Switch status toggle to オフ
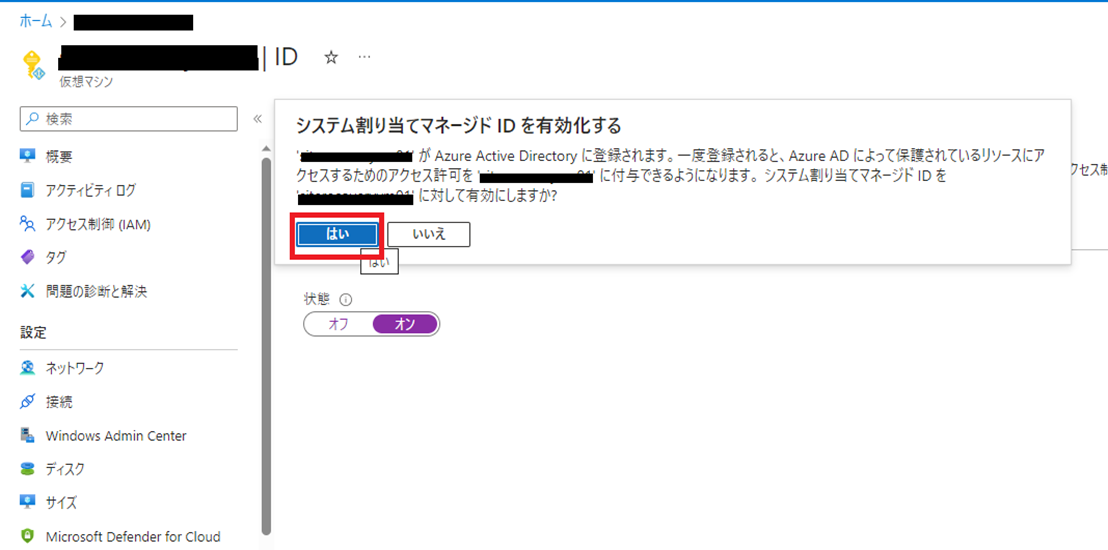The image size is (1108, 550). pyautogui.click(x=338, y=324)
